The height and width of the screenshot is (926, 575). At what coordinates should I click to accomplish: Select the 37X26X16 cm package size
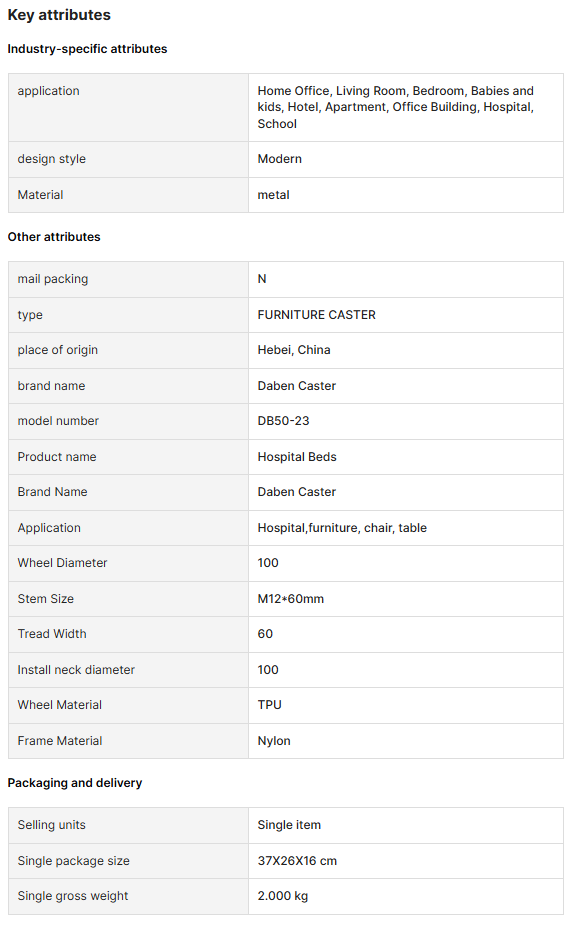coord(297,861)
